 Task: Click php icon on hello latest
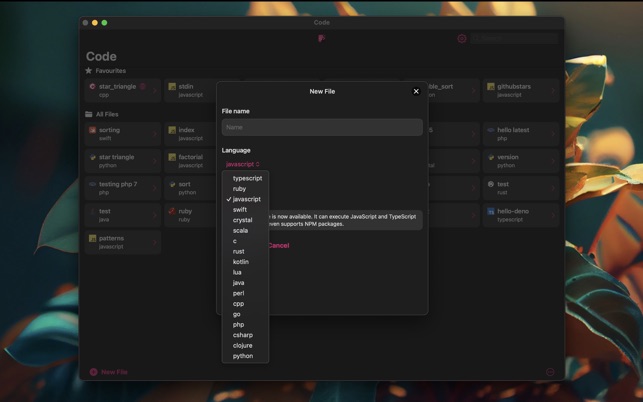[491, 130]
